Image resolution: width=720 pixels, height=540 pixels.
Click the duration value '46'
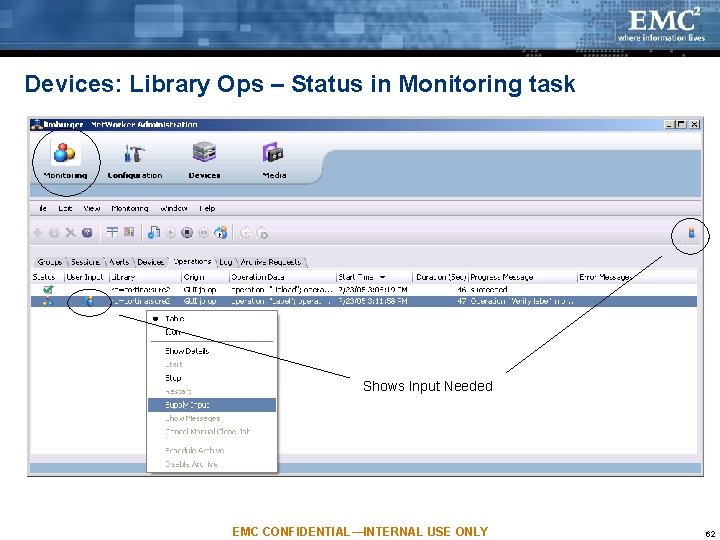pos(461,290)
